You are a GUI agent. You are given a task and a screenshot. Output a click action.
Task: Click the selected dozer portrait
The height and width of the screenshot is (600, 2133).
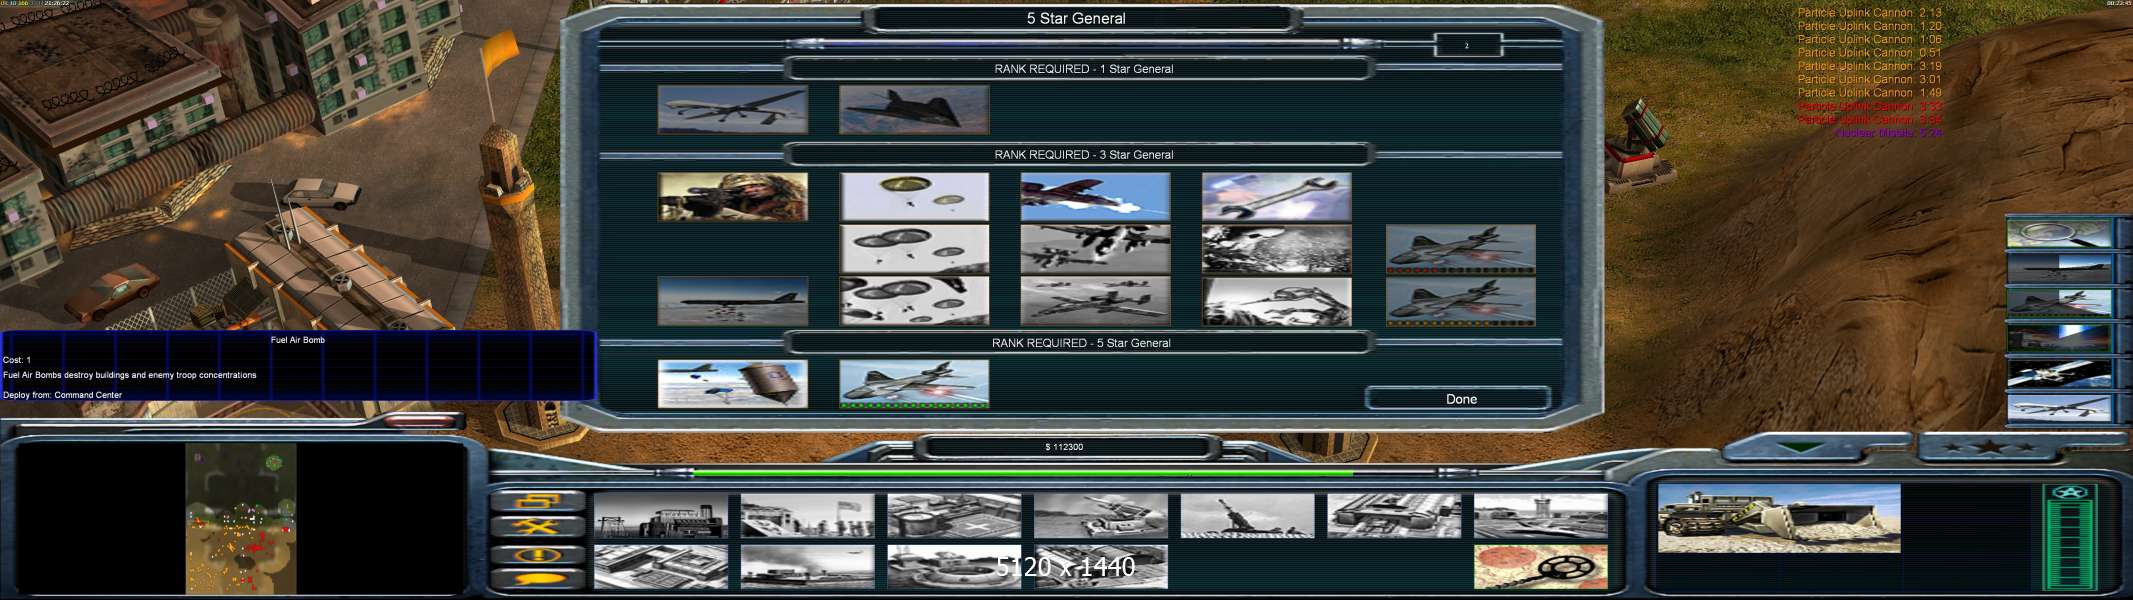(1778, 518)
